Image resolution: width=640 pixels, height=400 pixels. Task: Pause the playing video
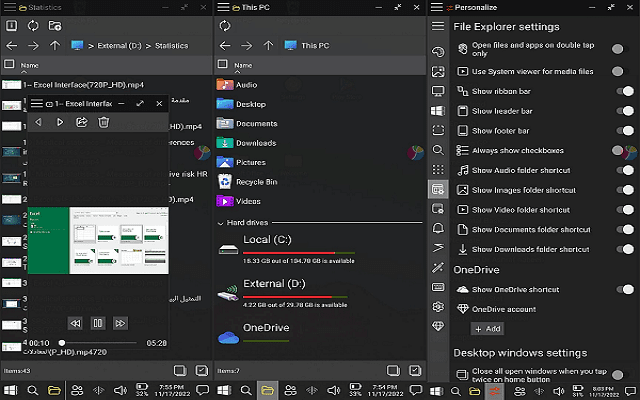98,323
